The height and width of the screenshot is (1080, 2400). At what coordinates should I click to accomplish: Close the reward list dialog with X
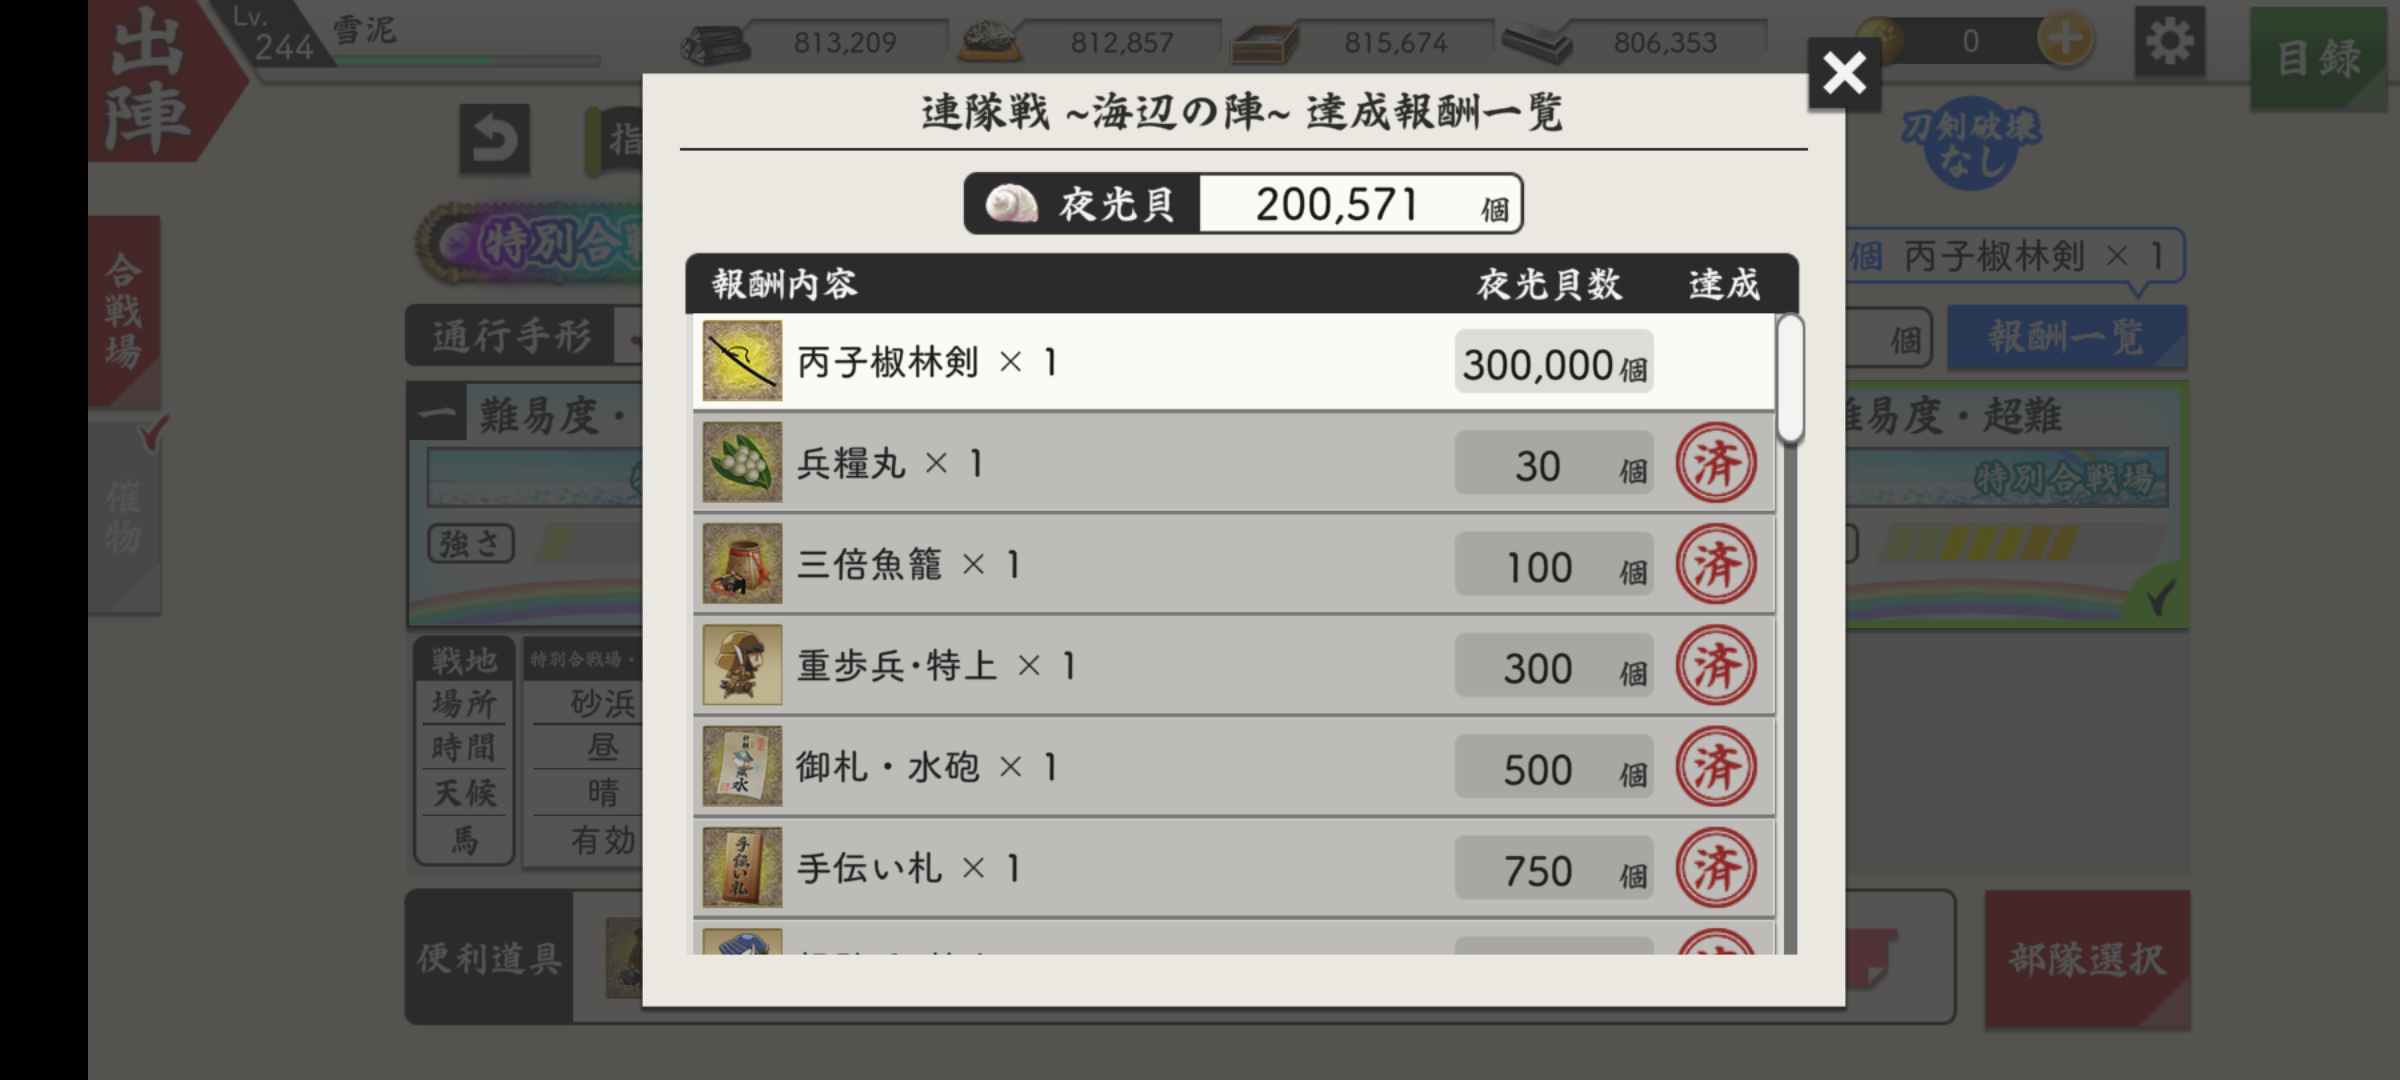[x=1844, y=73]
